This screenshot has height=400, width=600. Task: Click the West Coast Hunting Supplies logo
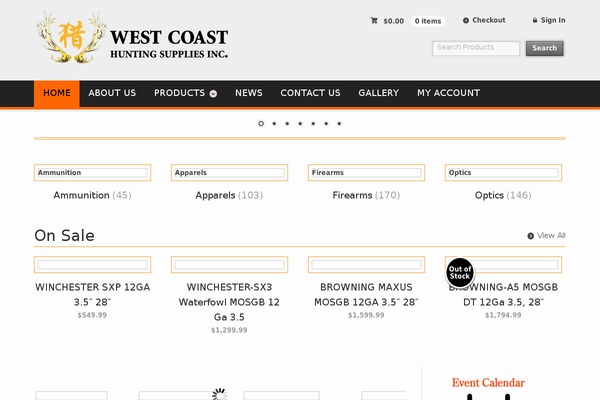[x=132, y=37]
